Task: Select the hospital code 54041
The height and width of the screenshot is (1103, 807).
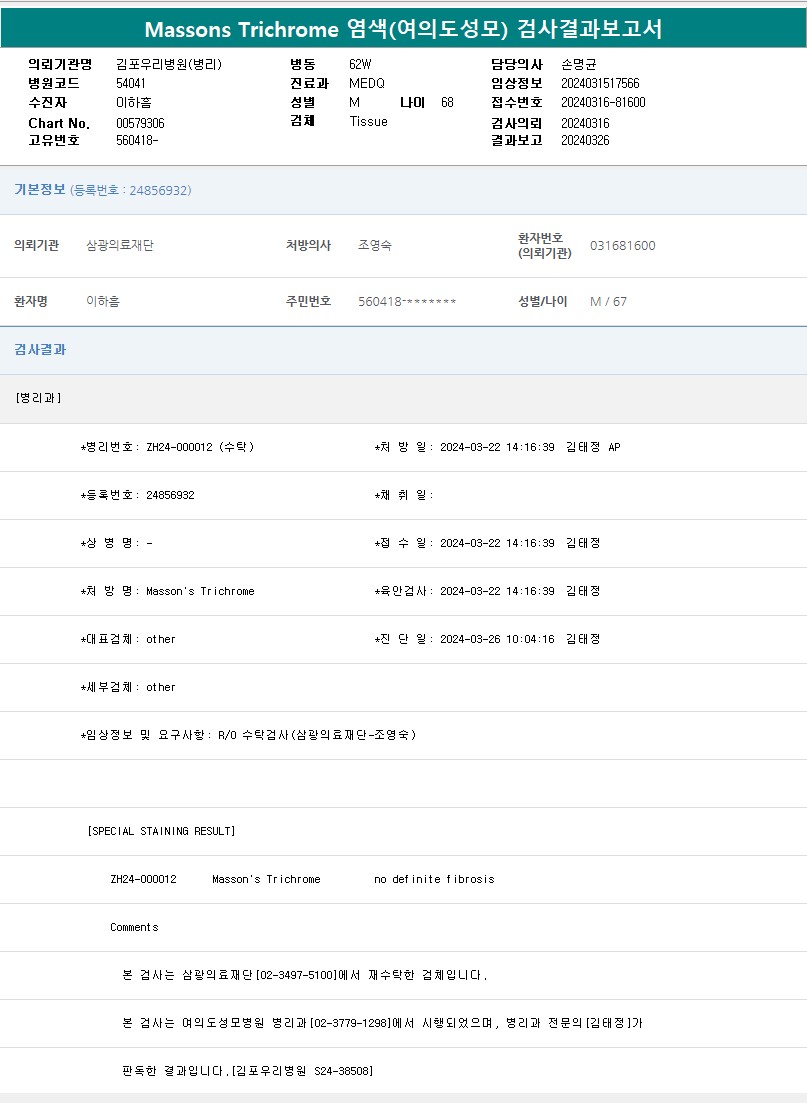Action: (131, 83)
